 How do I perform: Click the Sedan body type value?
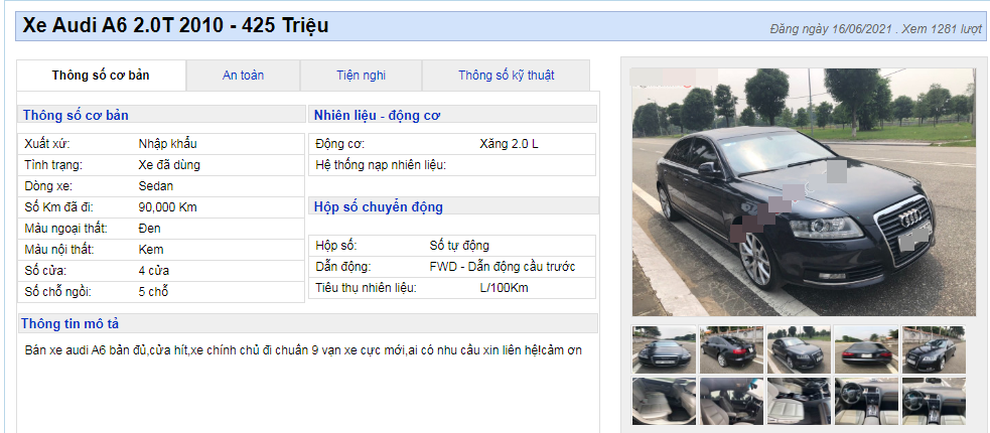coord(156,186)
